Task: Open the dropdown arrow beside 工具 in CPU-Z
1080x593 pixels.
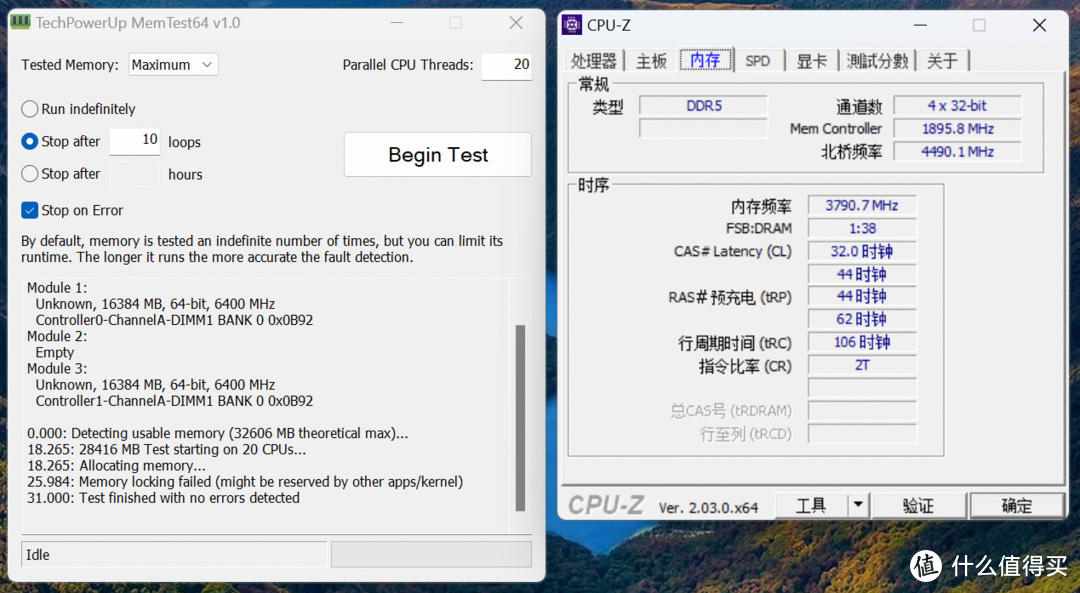Action: coord(858,505)
